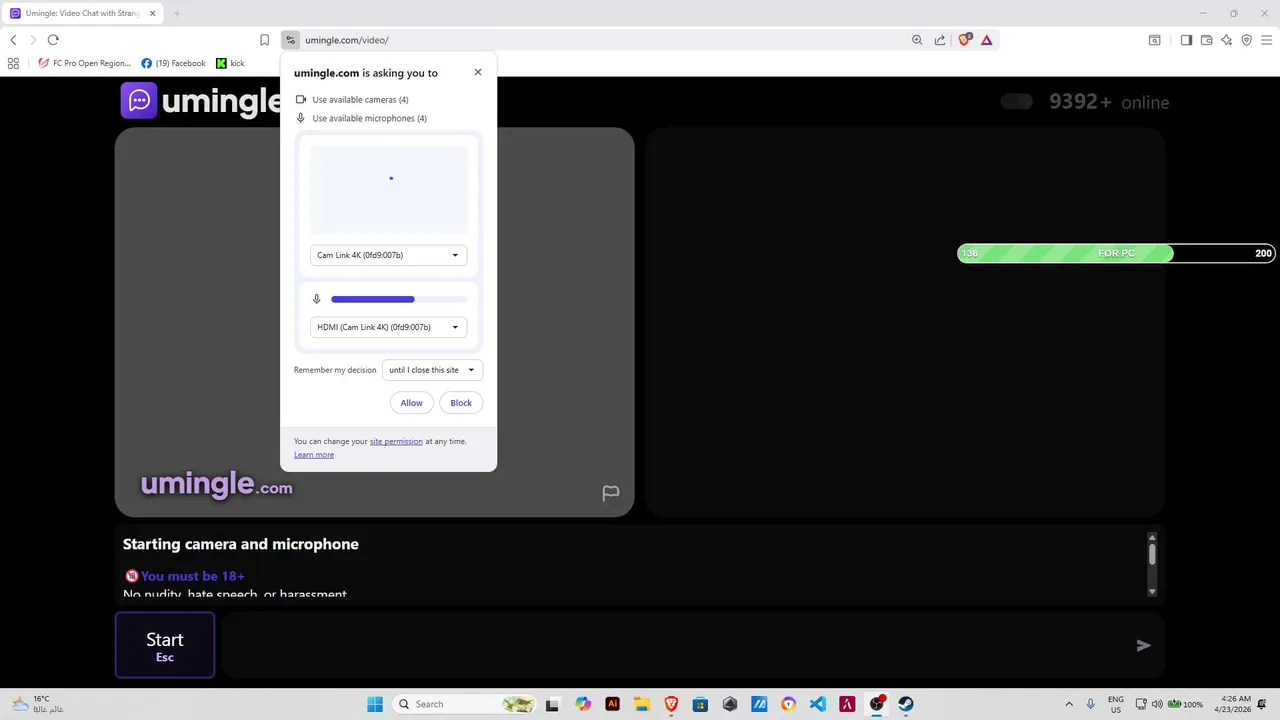
Task: Close the Umingle browser tab
Action: pyautogui.click(x=153, y=13)
